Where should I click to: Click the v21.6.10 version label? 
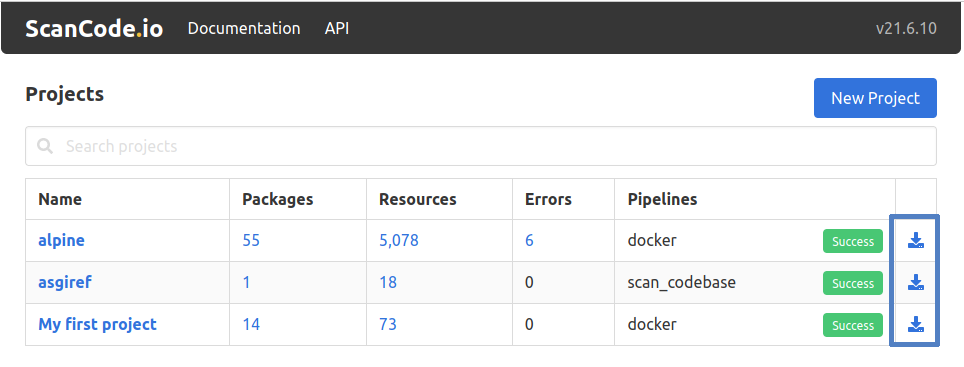[906, 29]
